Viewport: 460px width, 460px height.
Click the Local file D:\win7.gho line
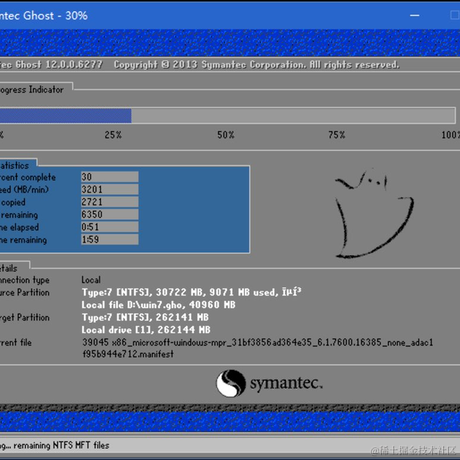[159, 305]
